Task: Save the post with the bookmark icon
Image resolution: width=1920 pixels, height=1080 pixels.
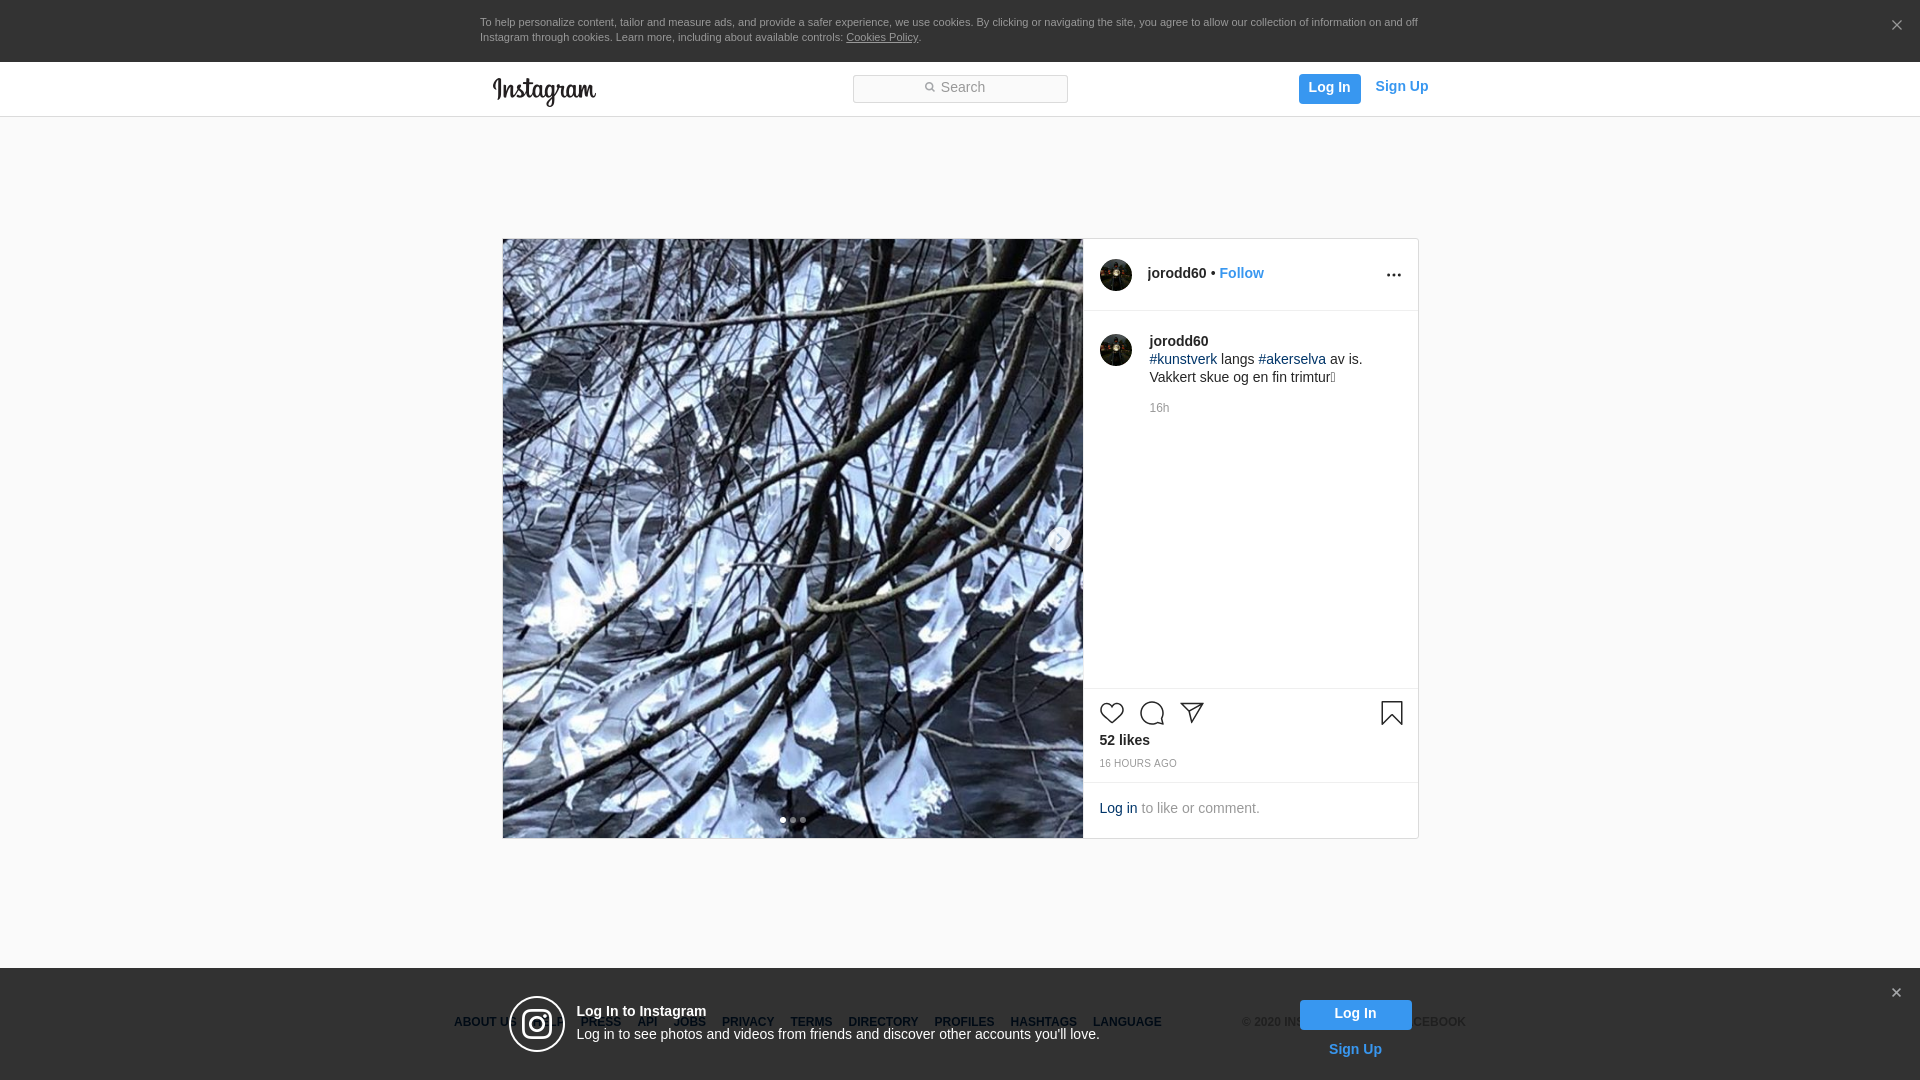Action: [x=1391, y=713]
